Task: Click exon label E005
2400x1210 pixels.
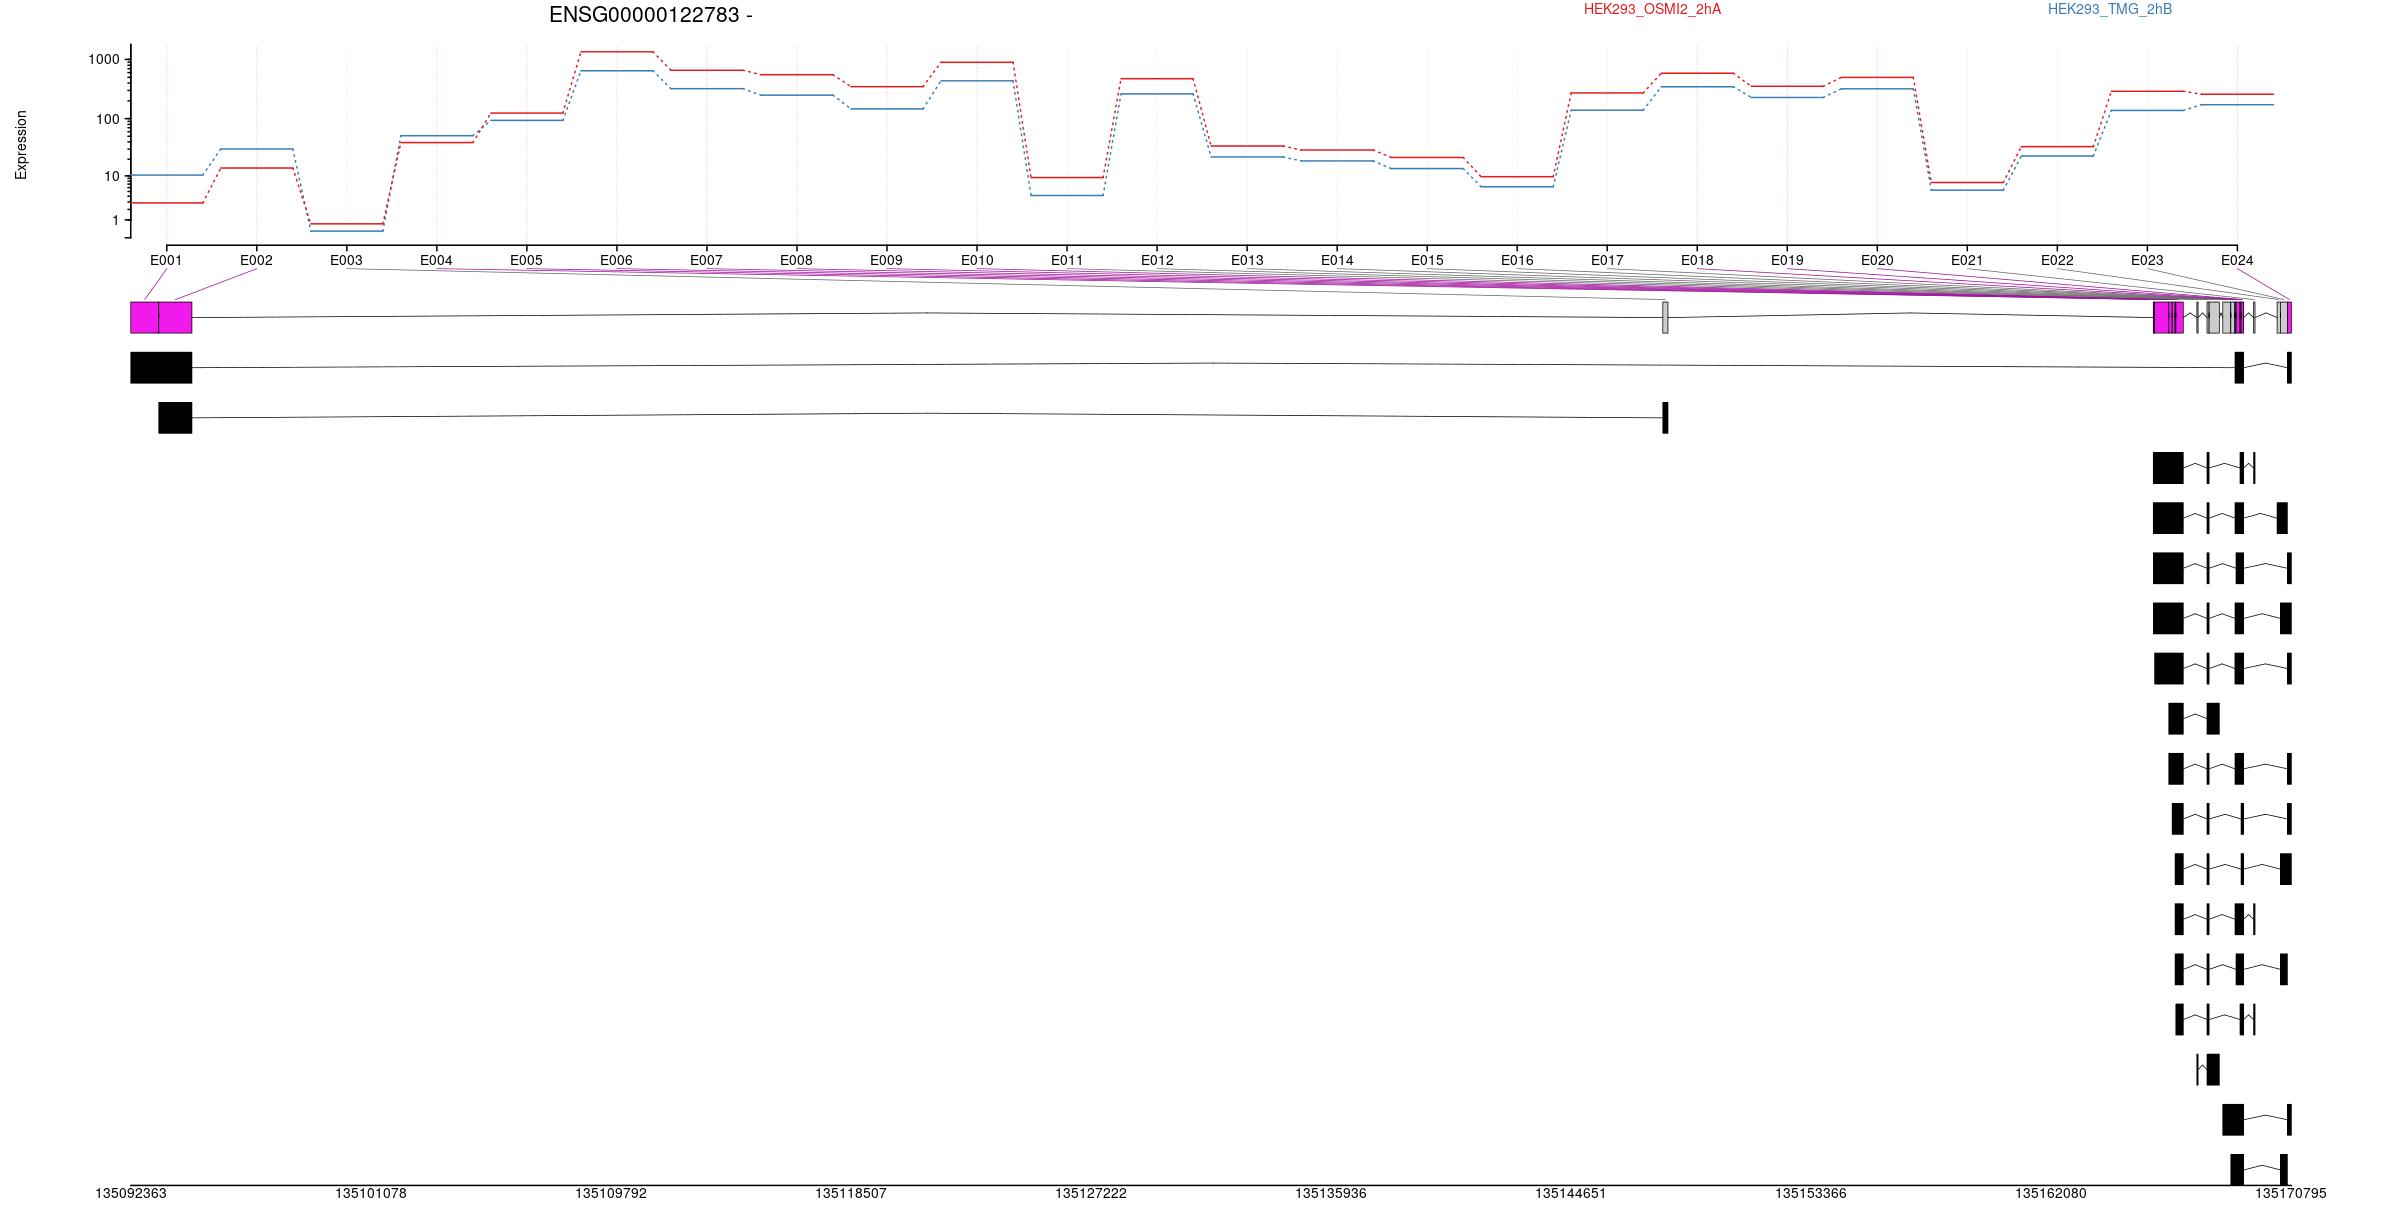Action: tap(526, 261)
